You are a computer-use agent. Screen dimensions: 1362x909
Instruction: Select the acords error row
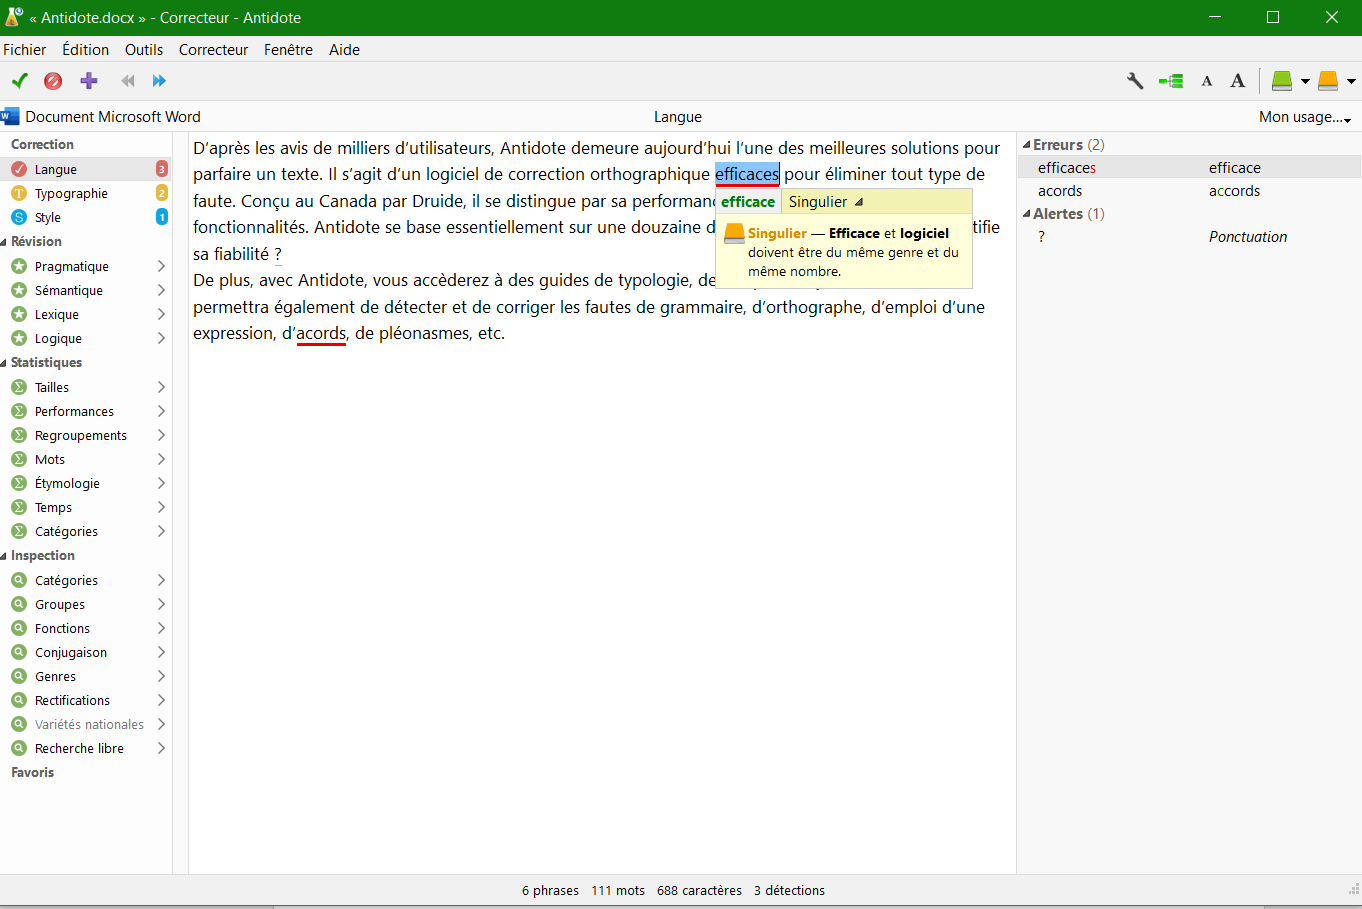(x=1190, y=191)
